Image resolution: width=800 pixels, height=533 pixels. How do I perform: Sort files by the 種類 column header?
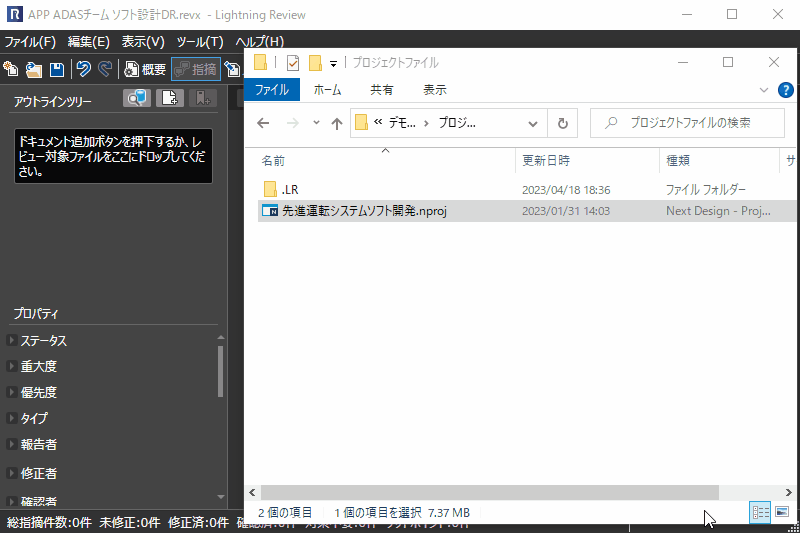(x=719, y=161)
